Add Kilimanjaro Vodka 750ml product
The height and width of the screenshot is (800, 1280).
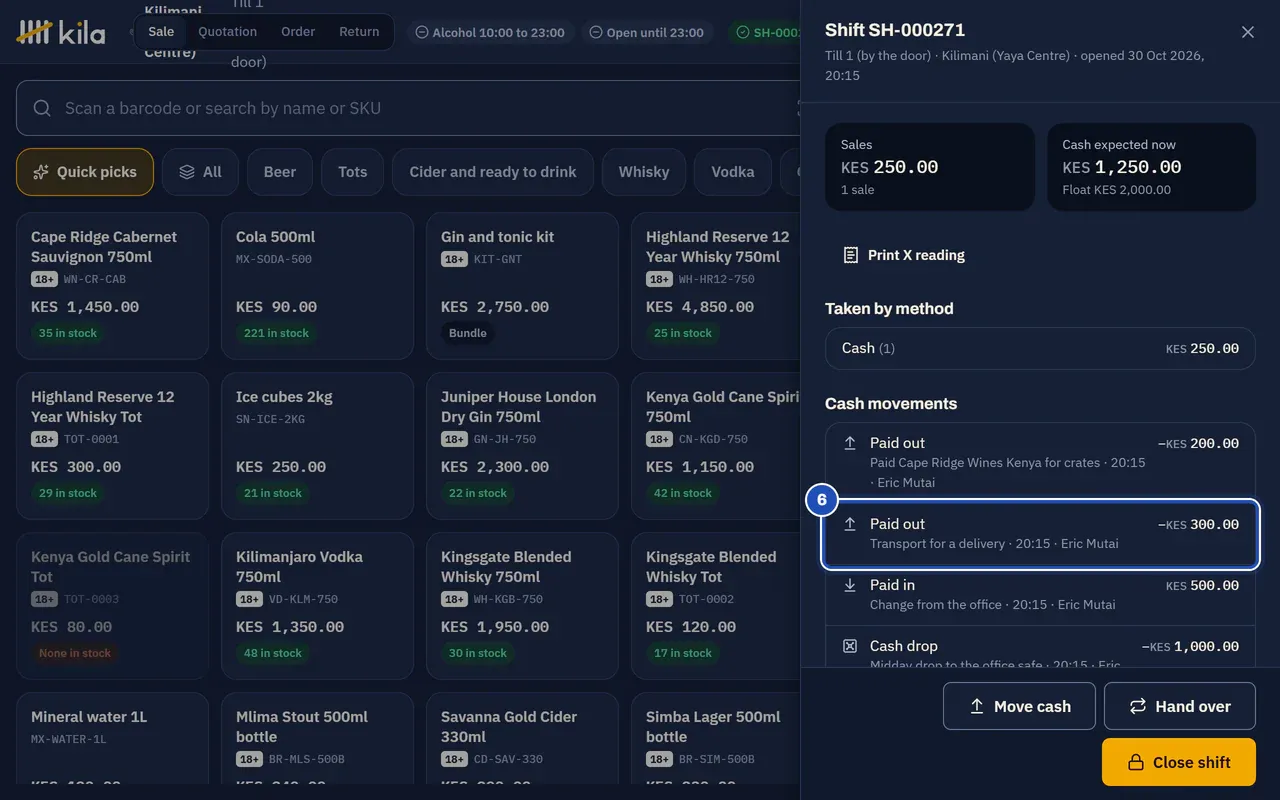pyautogui.click(x=317, y=606)
